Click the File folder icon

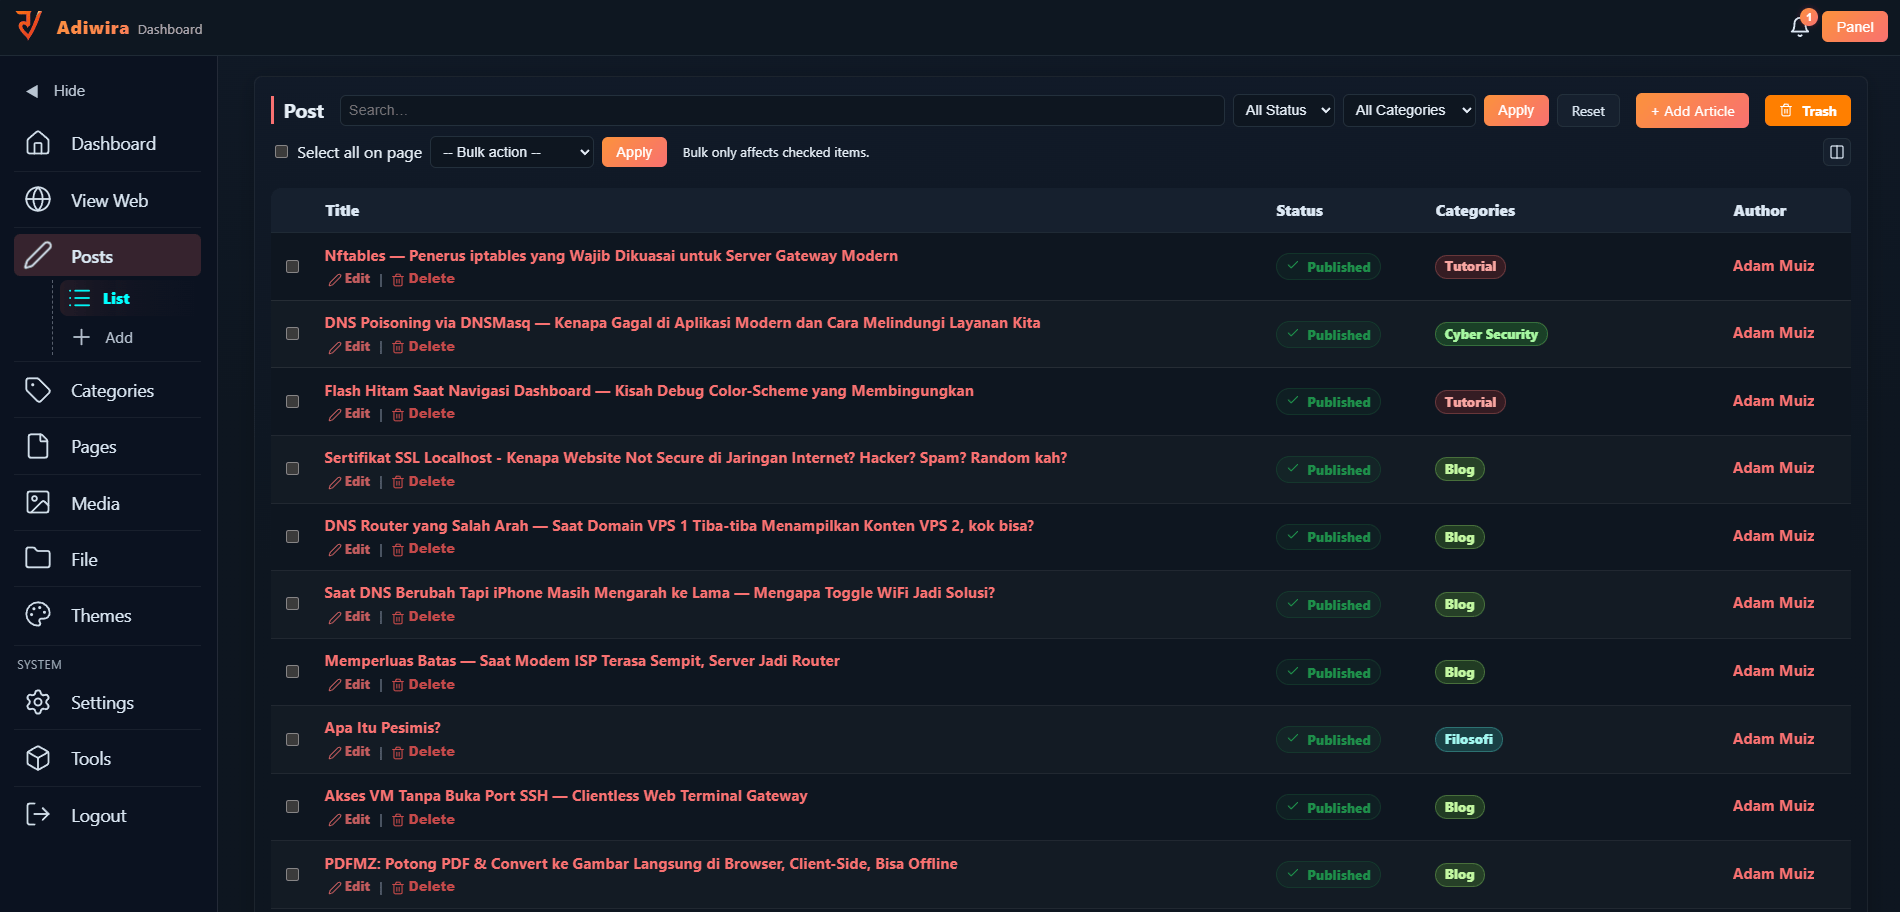click(x=38, y=558)
